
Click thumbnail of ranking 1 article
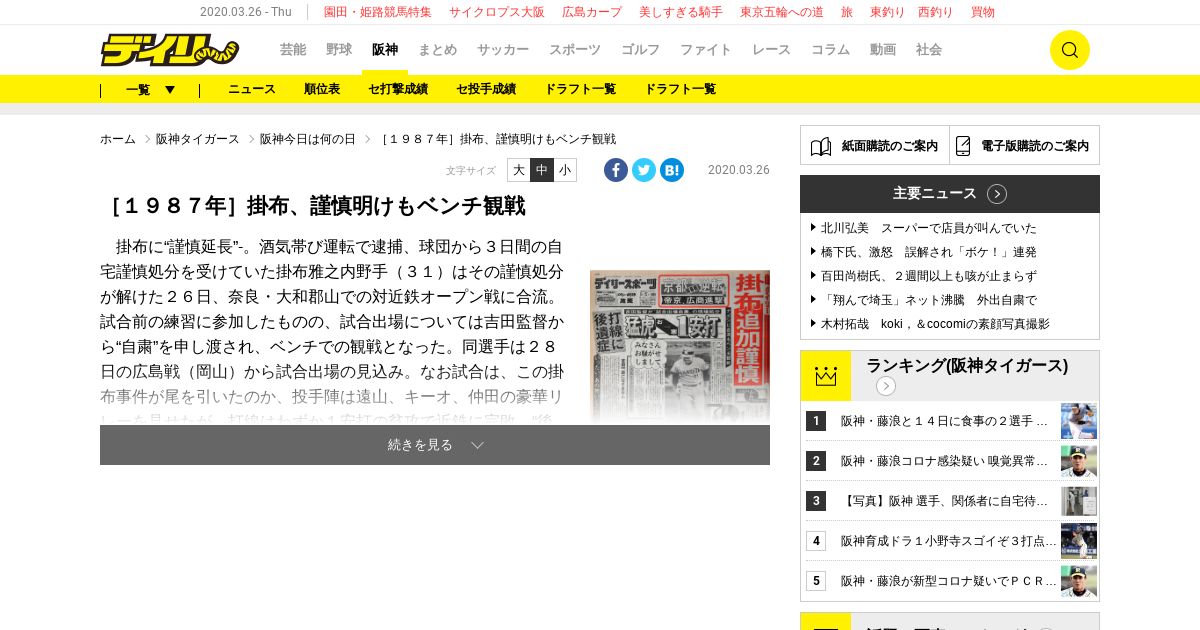(1079, 421)
